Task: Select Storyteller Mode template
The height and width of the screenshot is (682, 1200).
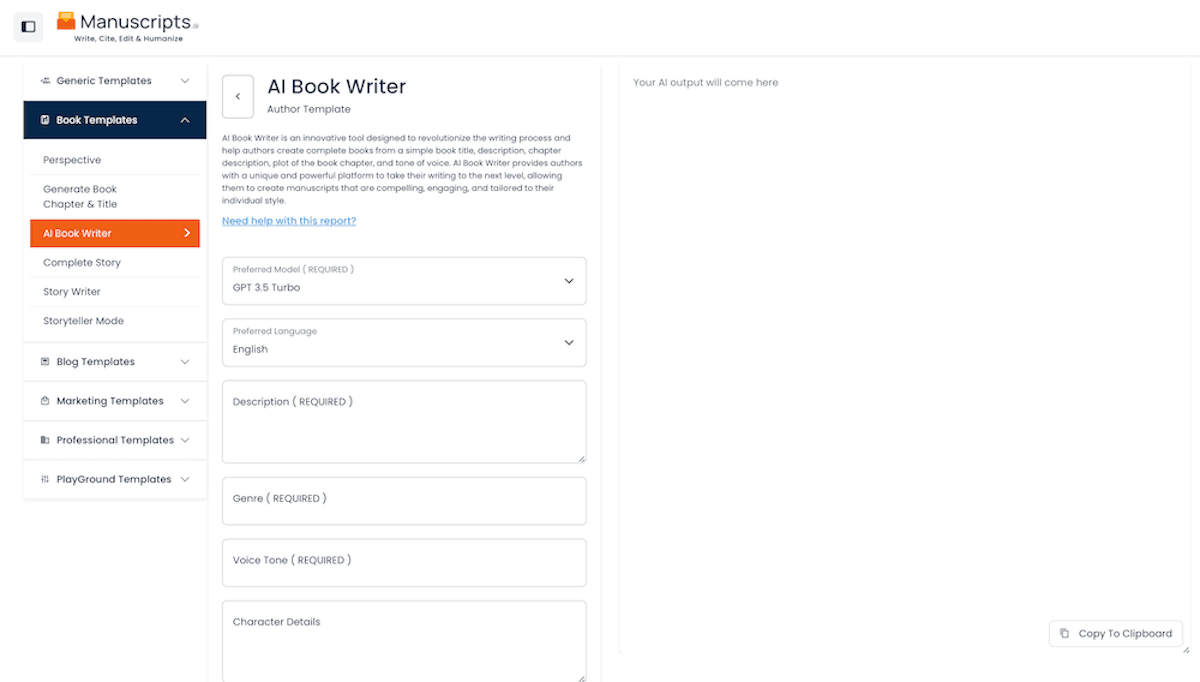Action: (83, 321)
